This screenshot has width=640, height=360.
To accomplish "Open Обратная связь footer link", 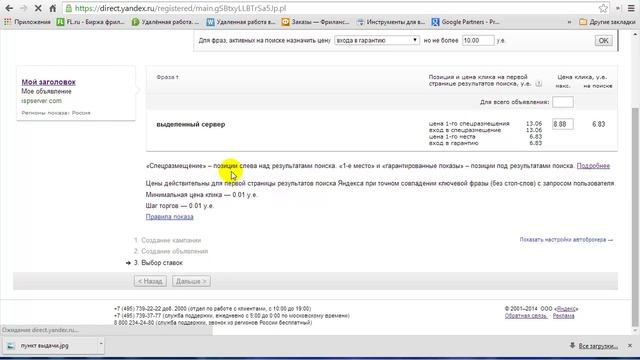I will click(x=526, y=316).
